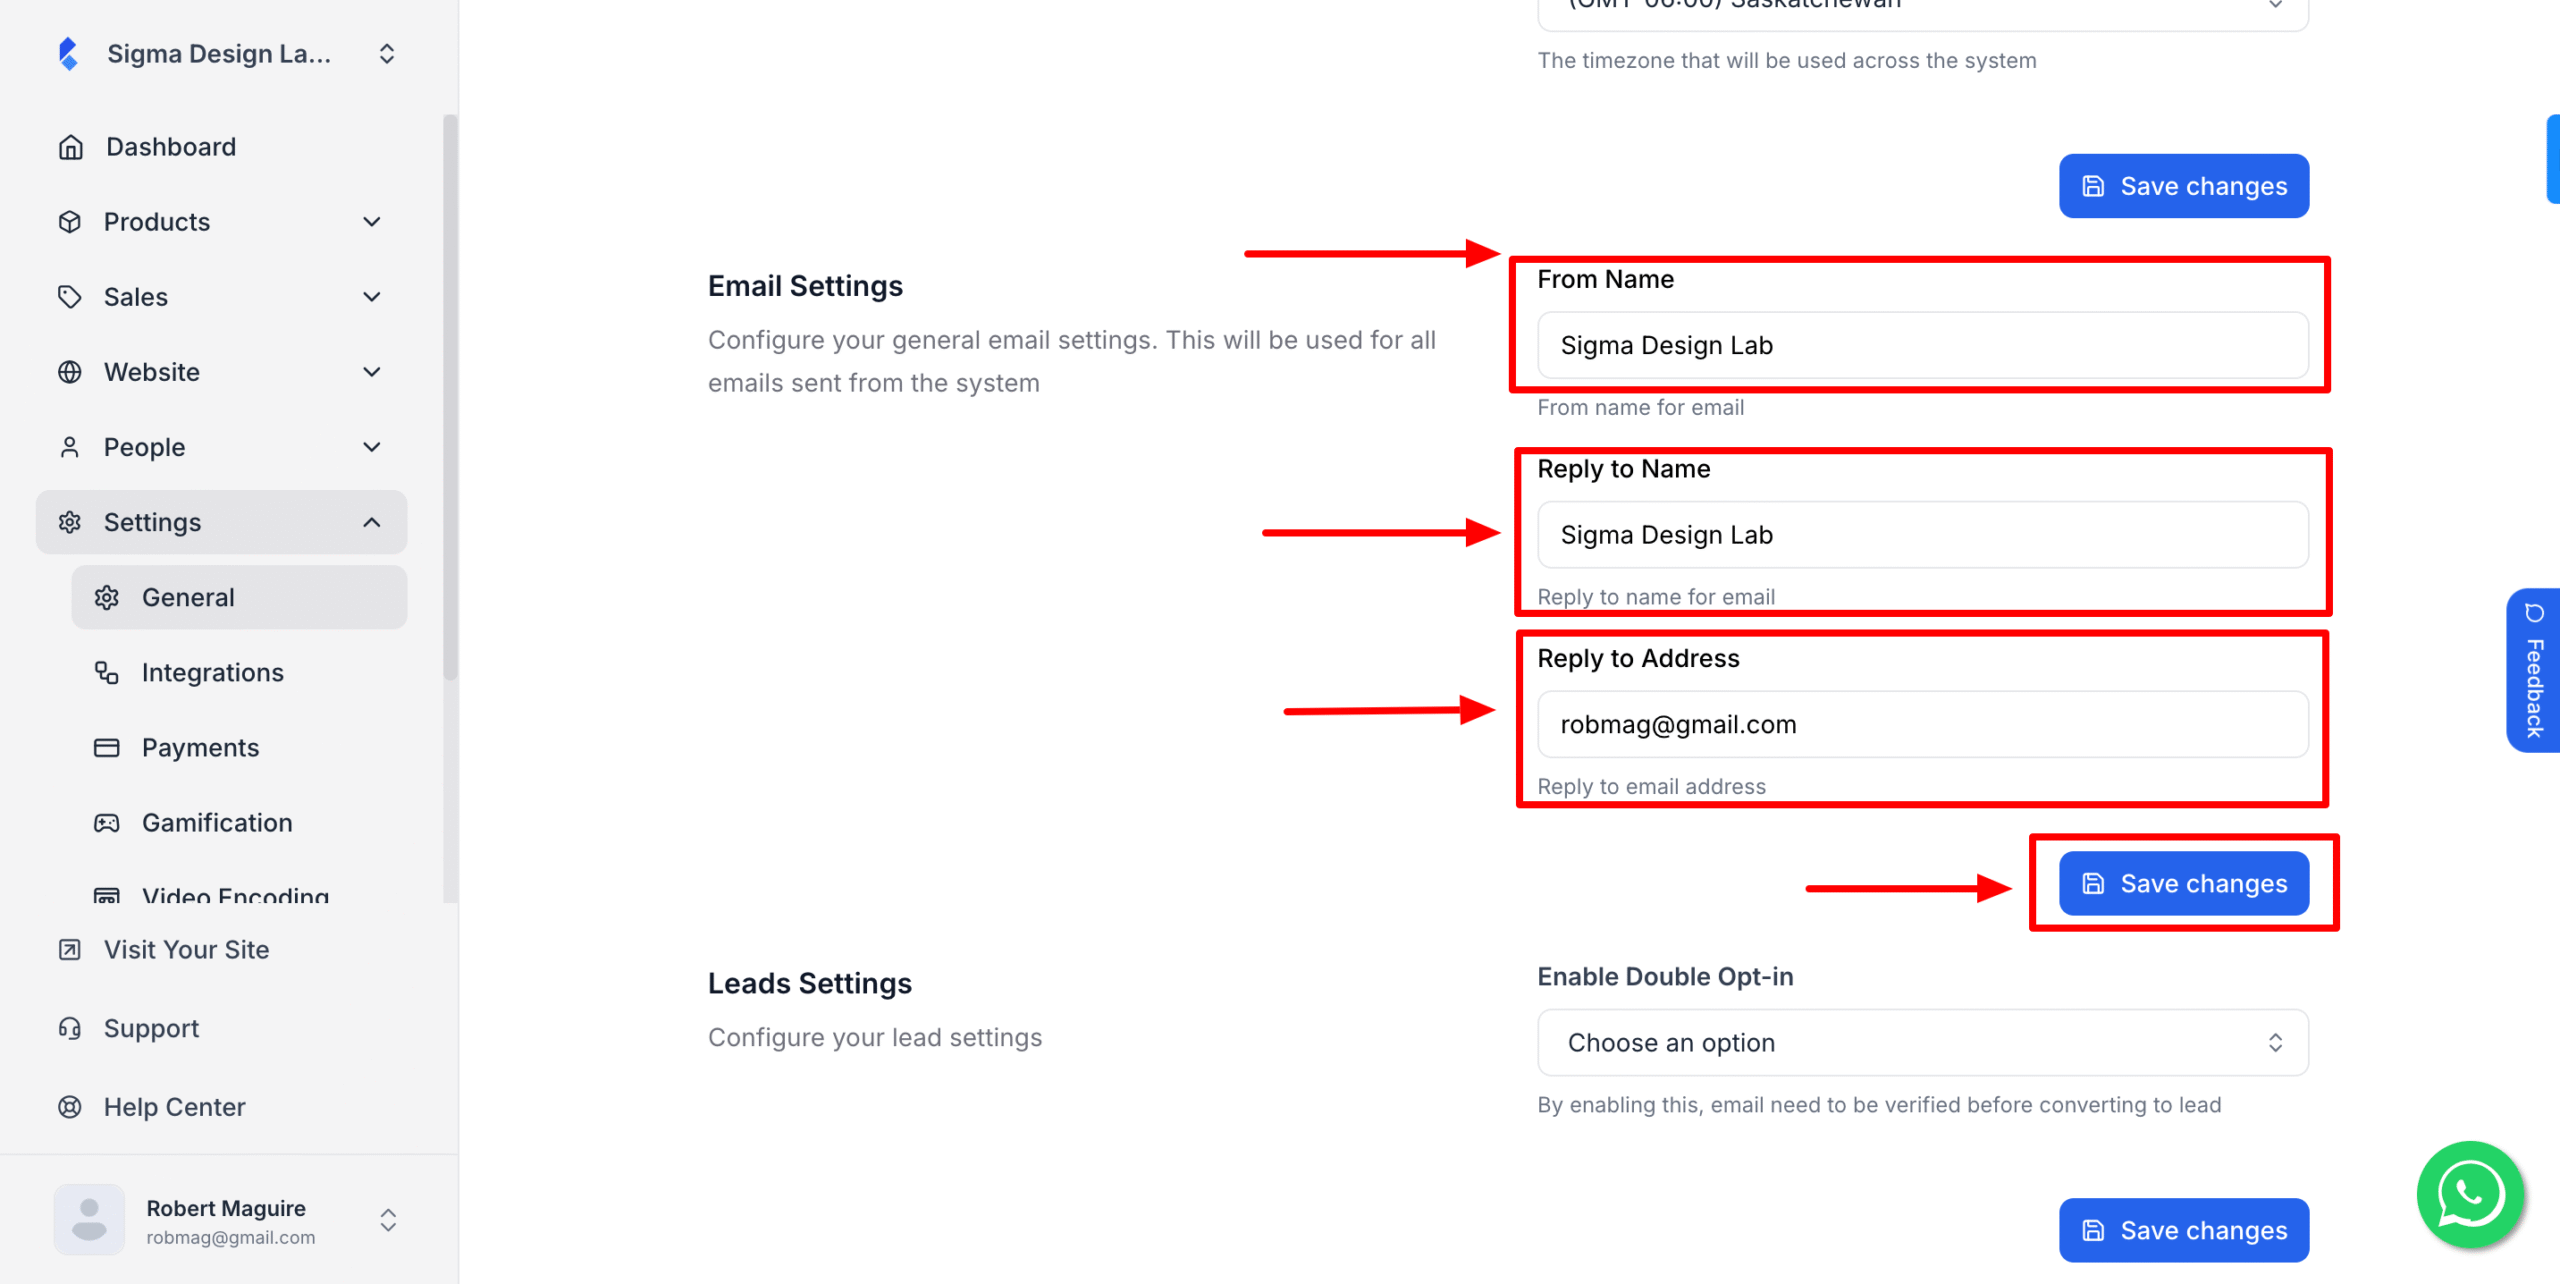Open the Enable Double Opt-in dropdown
This screenshot has height=1284, width=2560.
click(x=1922, y=1042)
